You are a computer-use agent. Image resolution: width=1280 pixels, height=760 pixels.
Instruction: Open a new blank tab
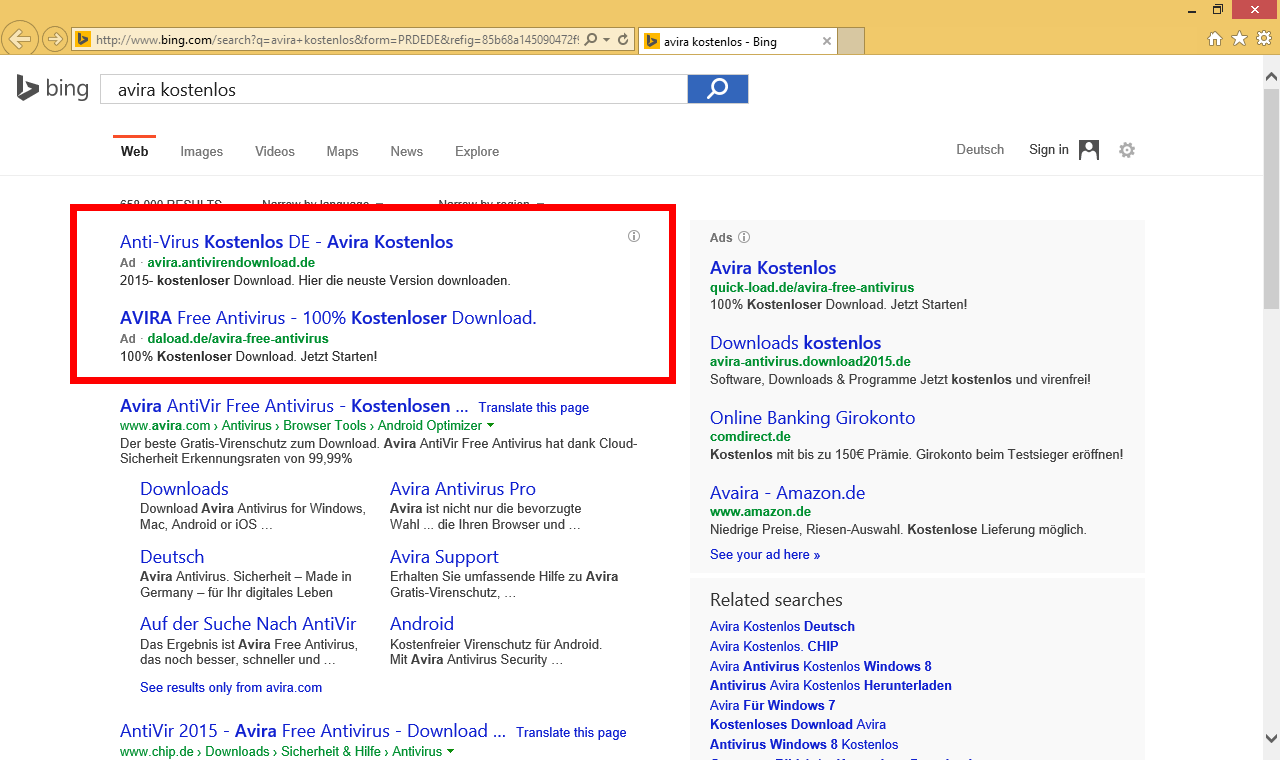(851, 42)
